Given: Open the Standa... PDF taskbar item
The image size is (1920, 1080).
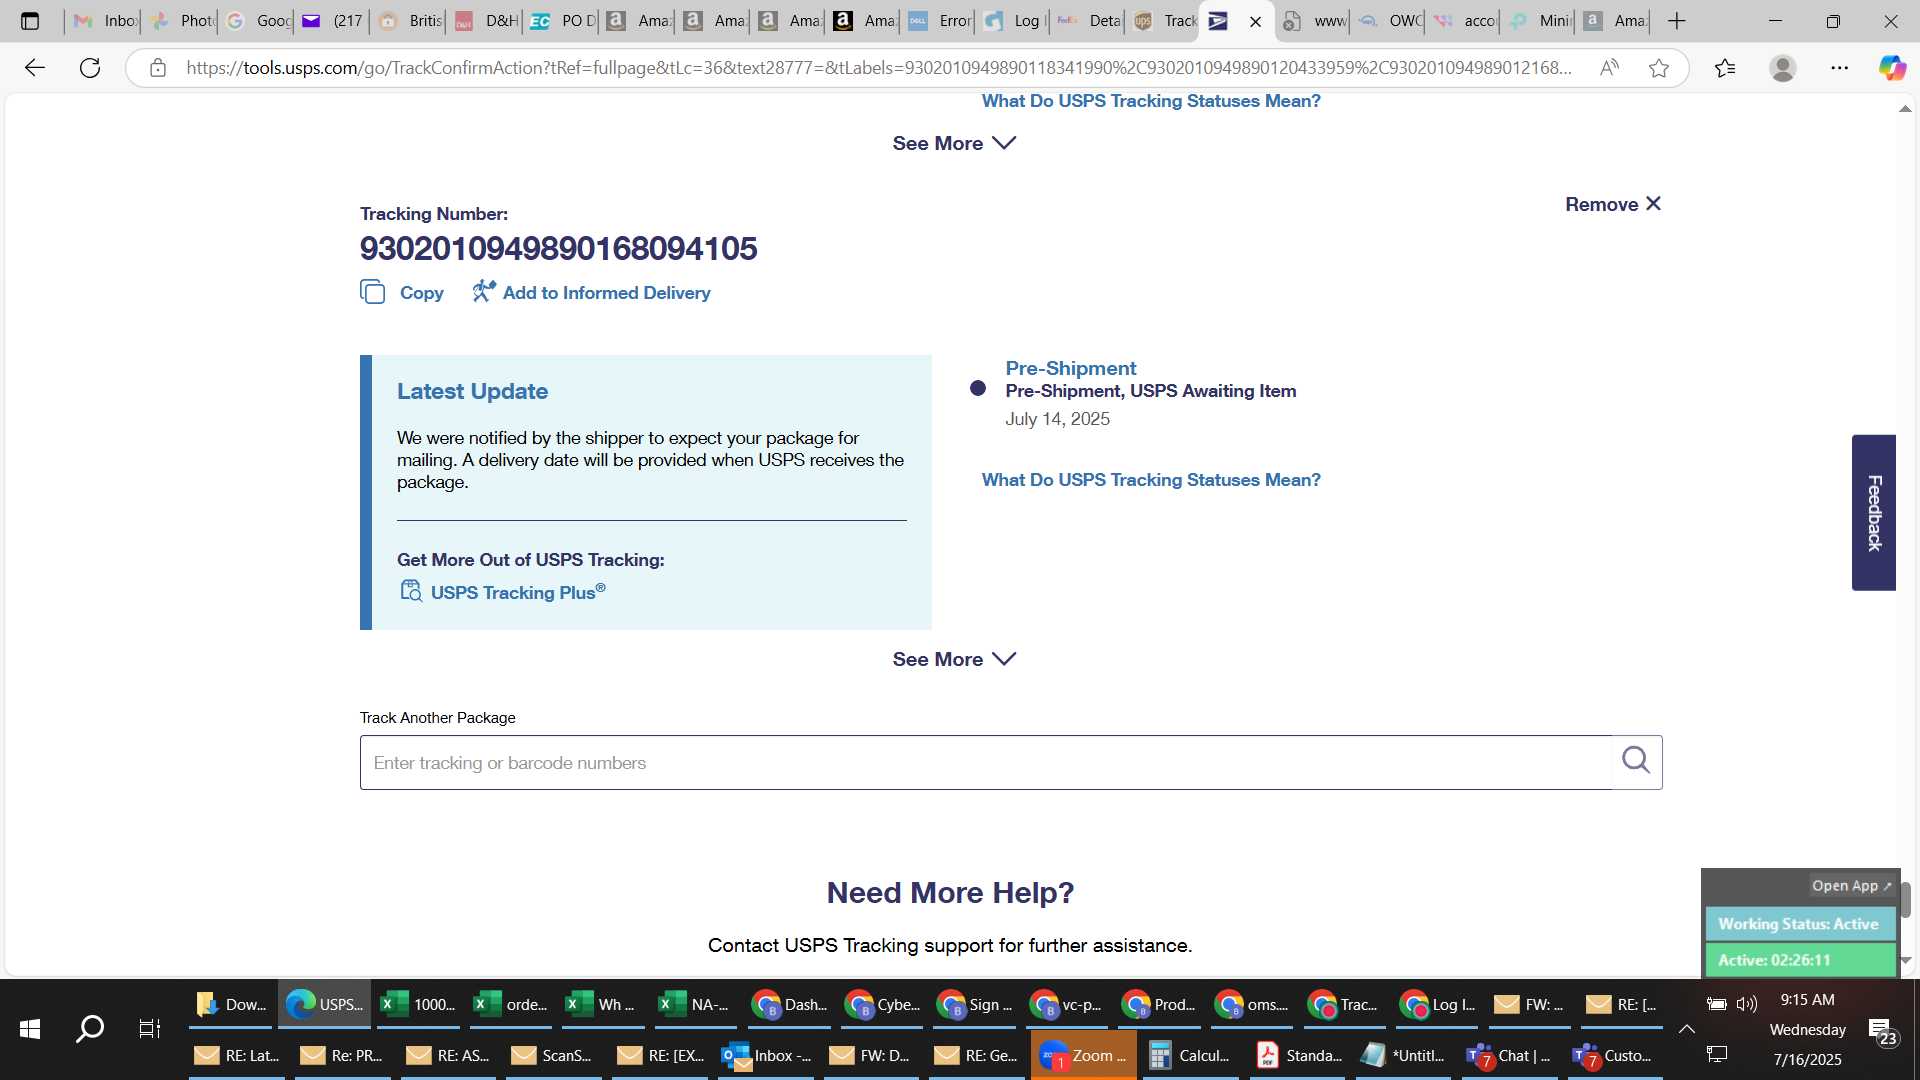Looking at the screenshot, I should point(1299,1056).
